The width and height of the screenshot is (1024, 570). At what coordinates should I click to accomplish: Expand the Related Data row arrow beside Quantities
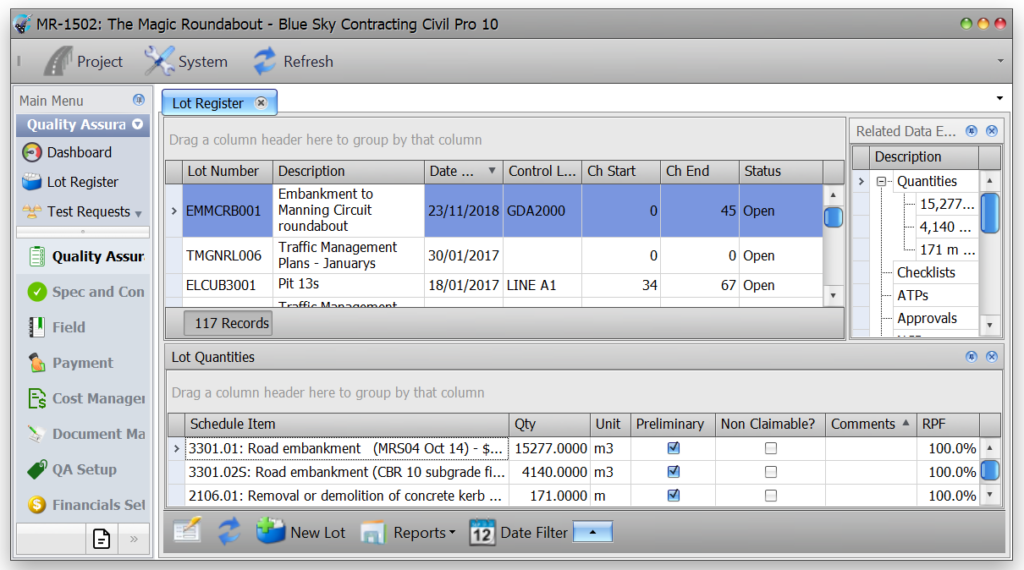coord(861,182)
